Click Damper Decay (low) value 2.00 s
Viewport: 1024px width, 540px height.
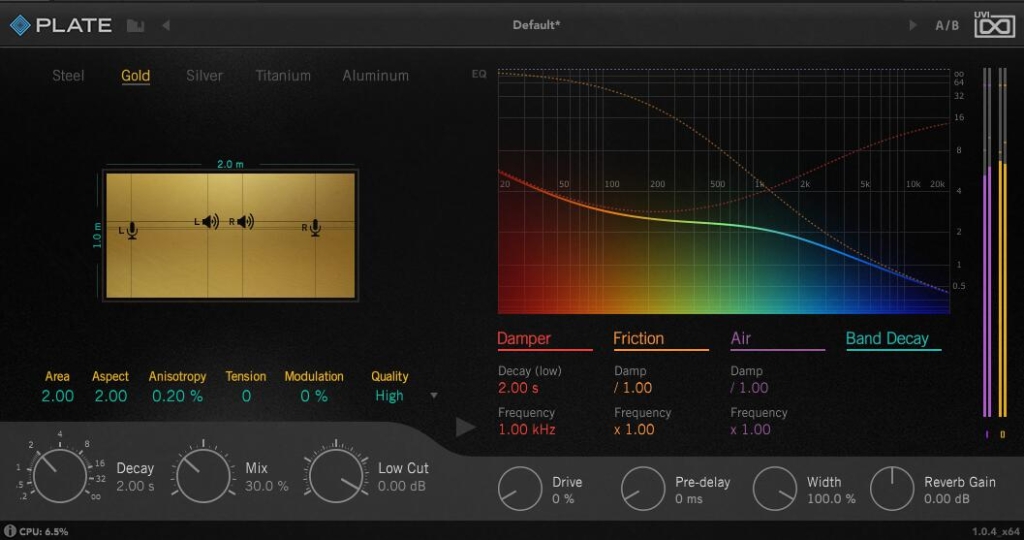518,388
